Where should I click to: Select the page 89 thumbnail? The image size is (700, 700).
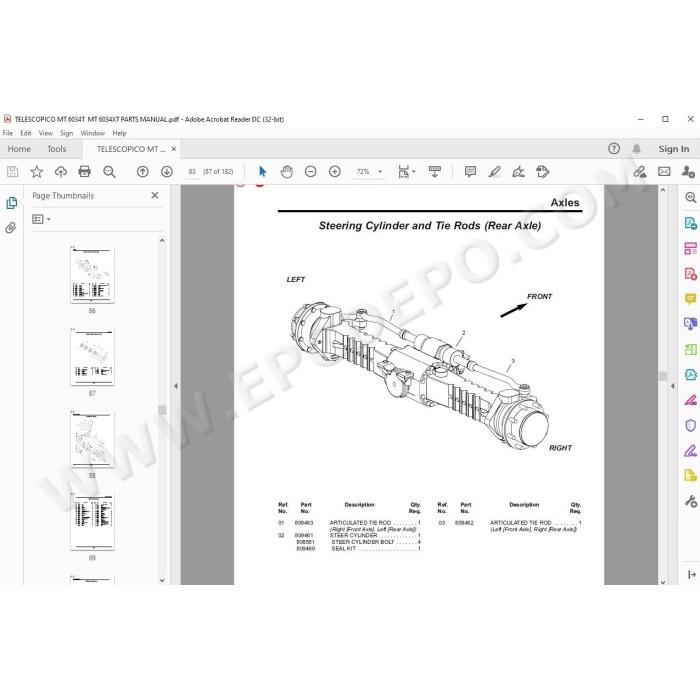tap(92, 521)
